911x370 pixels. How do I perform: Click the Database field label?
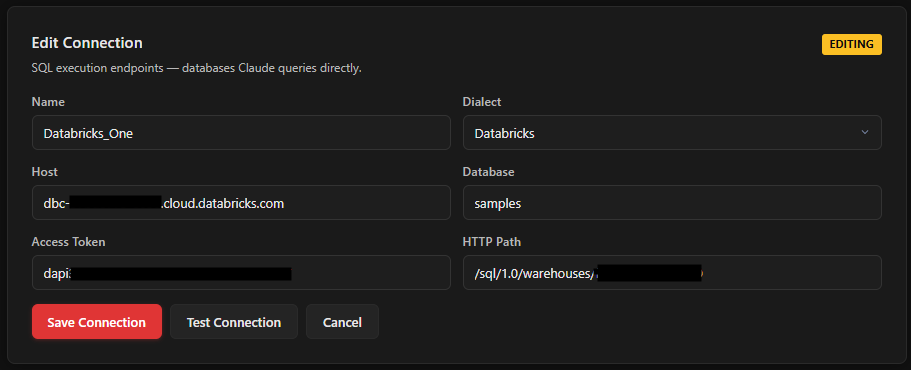point(489,172)
